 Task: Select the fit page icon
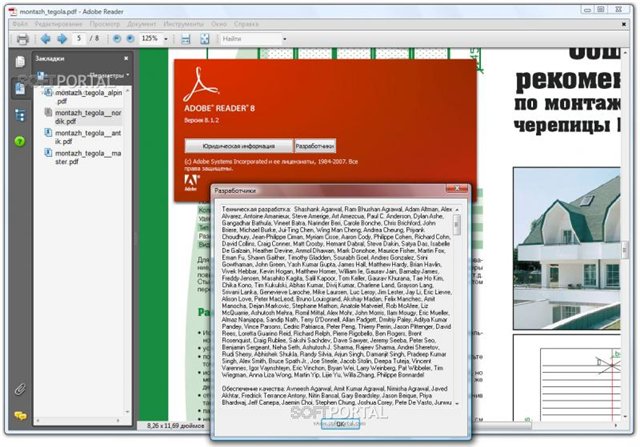coord(204,39)
